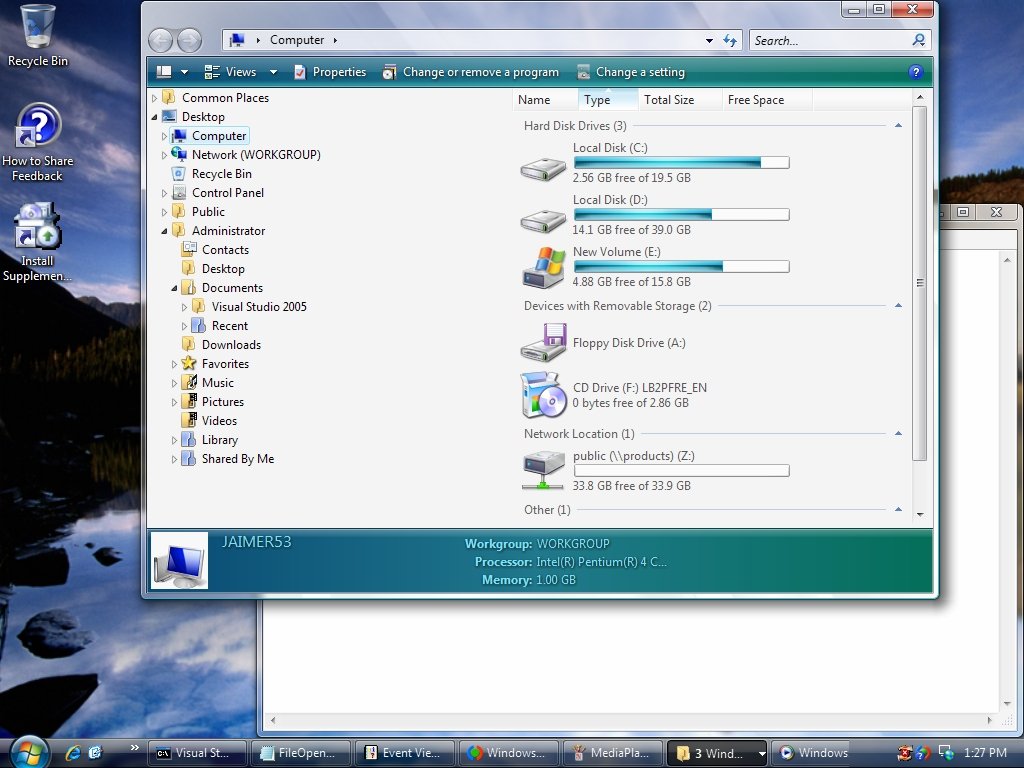Click the Help question mark icon
The image size is (1024, 768).
914,72
